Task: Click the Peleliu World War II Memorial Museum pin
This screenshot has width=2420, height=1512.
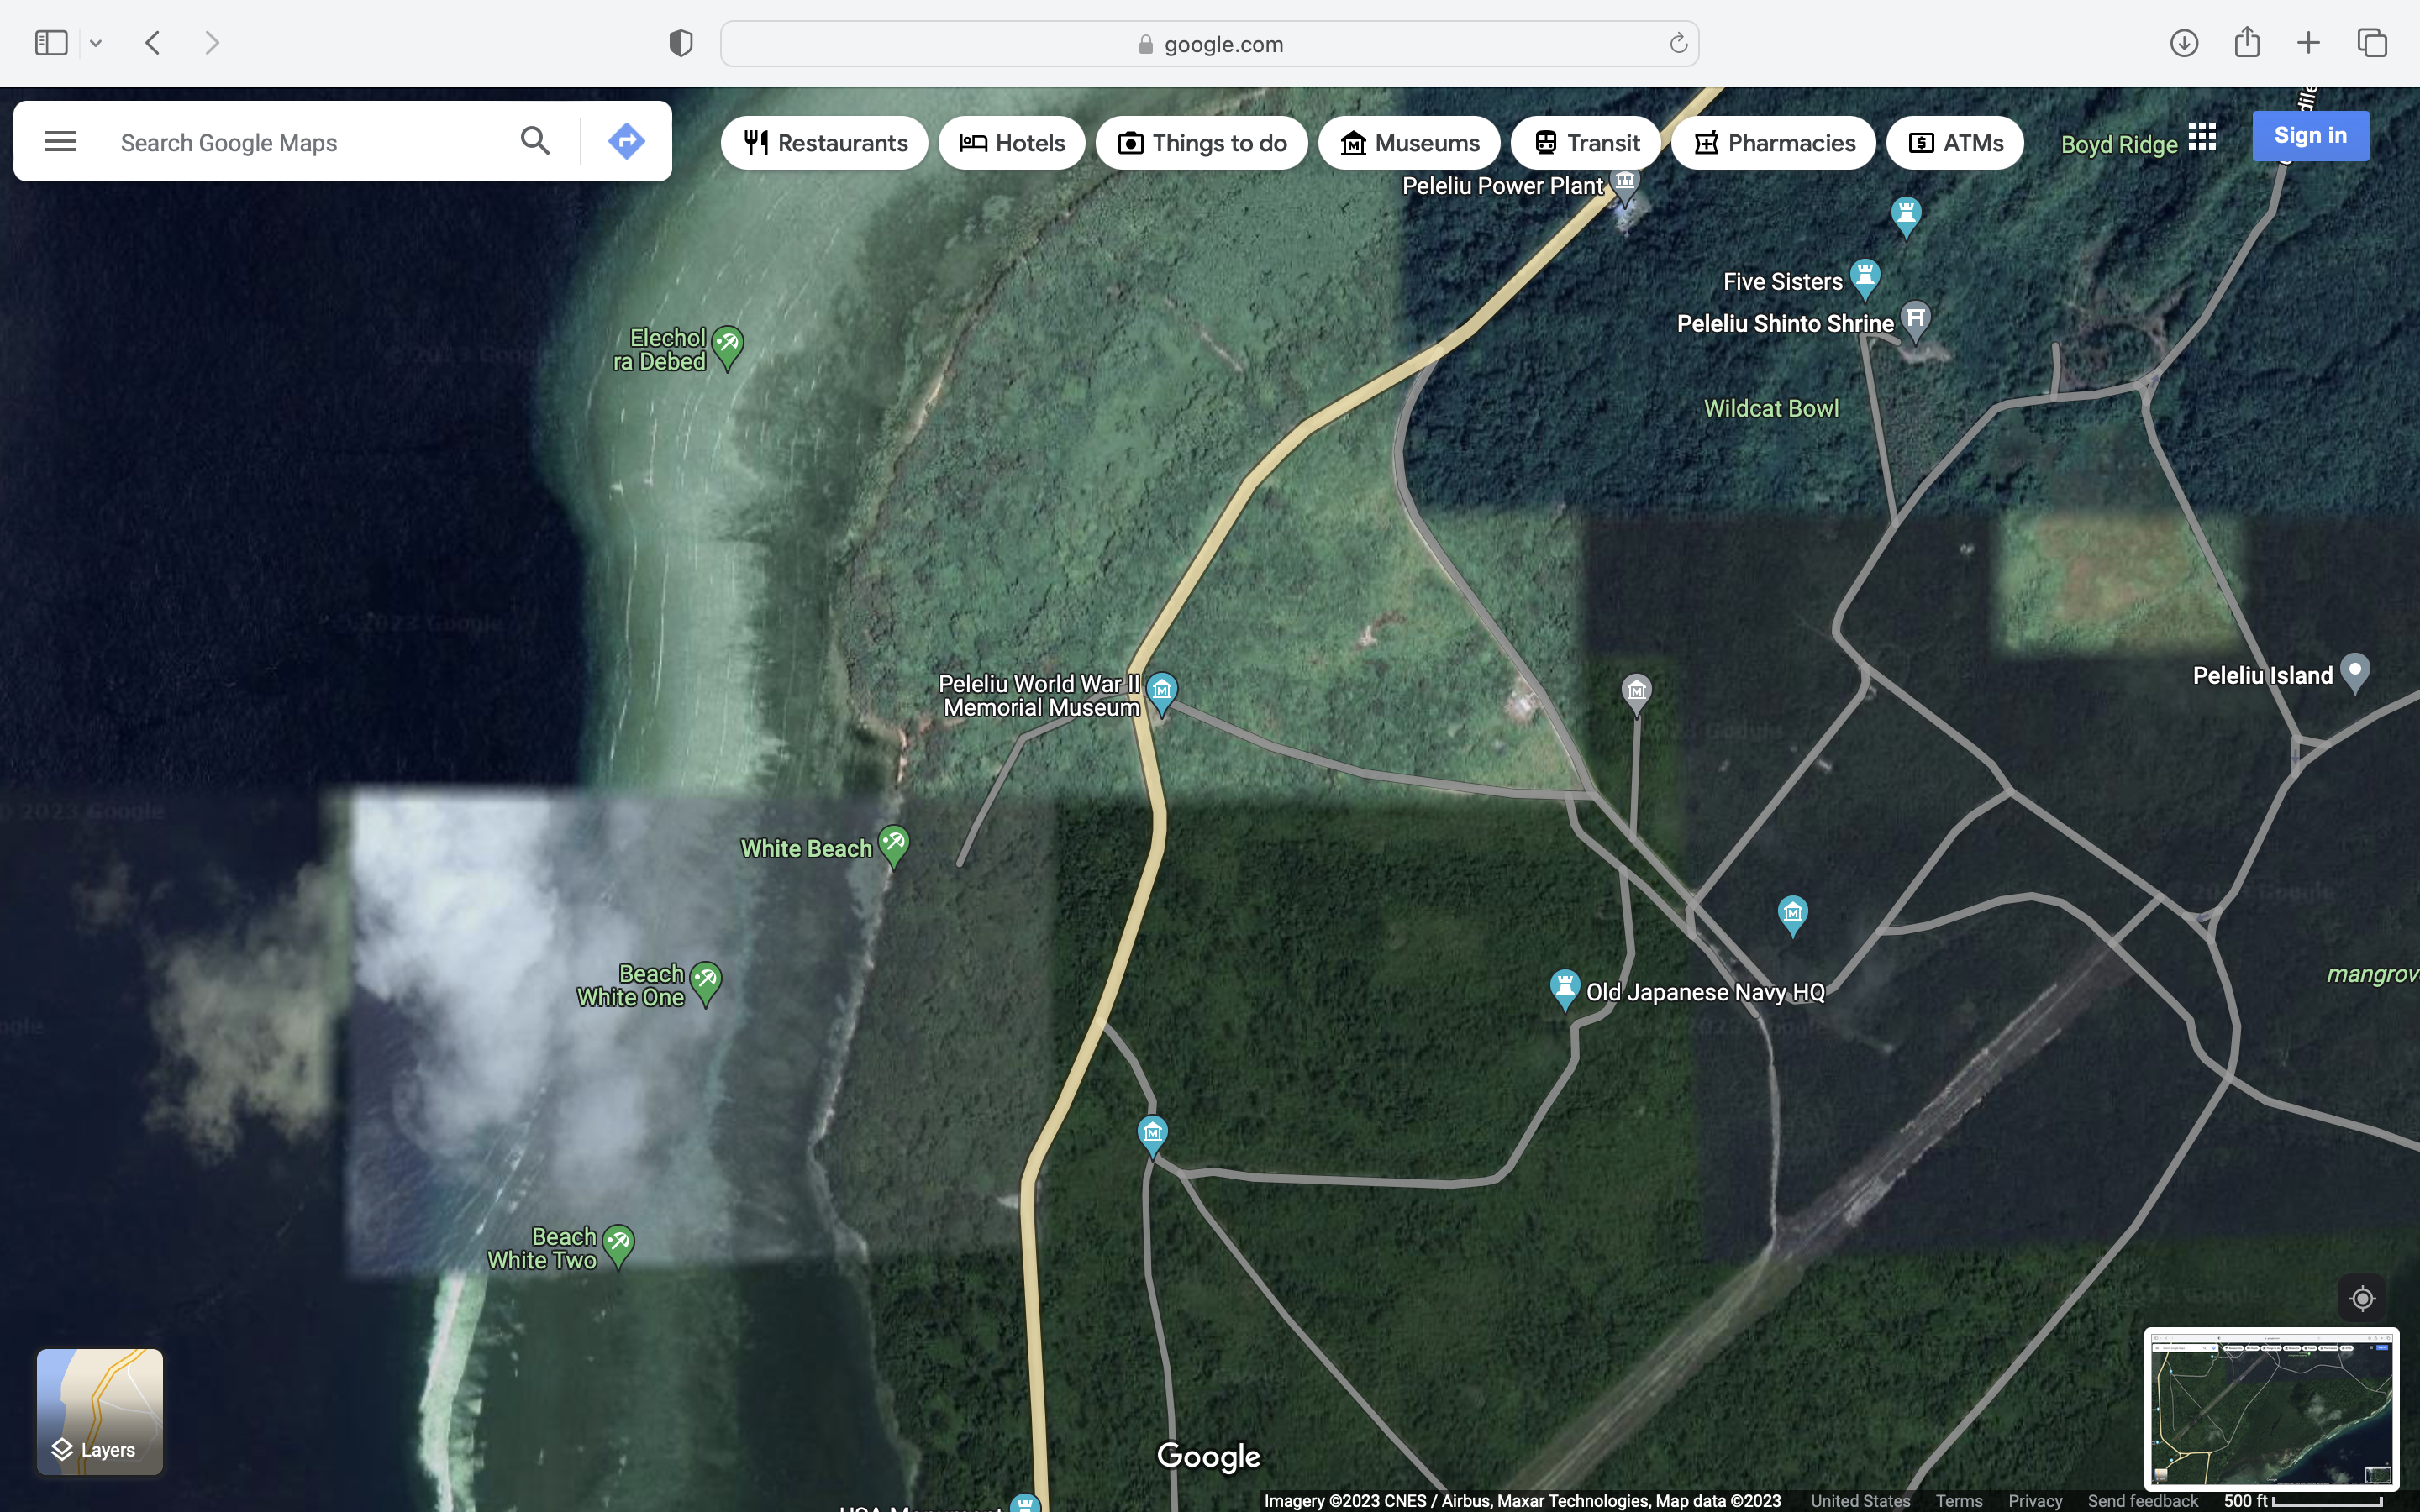Action: click(x=1161, y=690)
